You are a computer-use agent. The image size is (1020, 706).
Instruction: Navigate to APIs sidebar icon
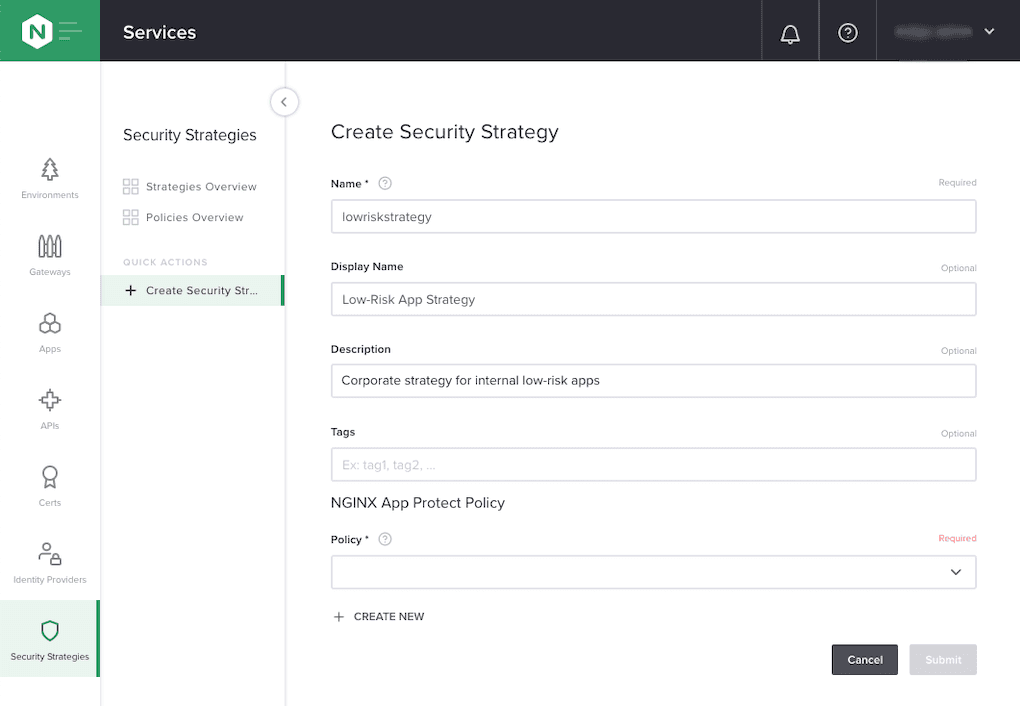point(50,409)
